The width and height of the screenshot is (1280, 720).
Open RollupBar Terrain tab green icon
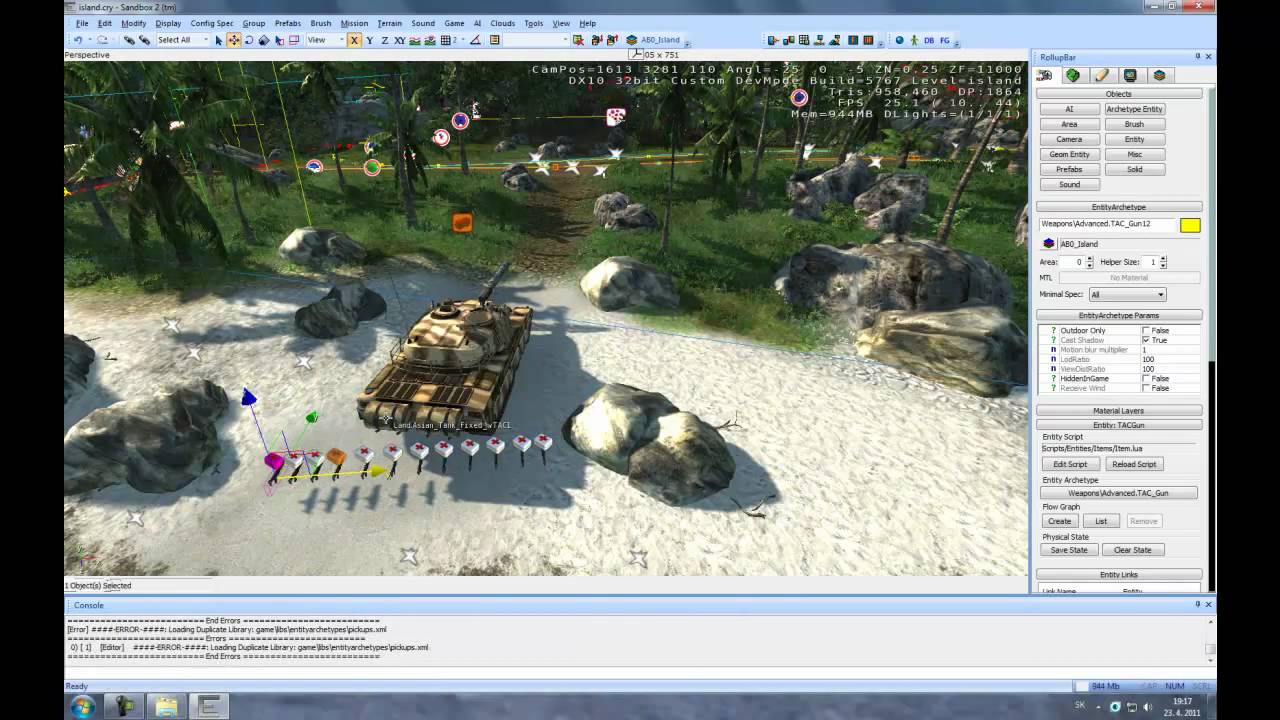tap(1073, 75)
